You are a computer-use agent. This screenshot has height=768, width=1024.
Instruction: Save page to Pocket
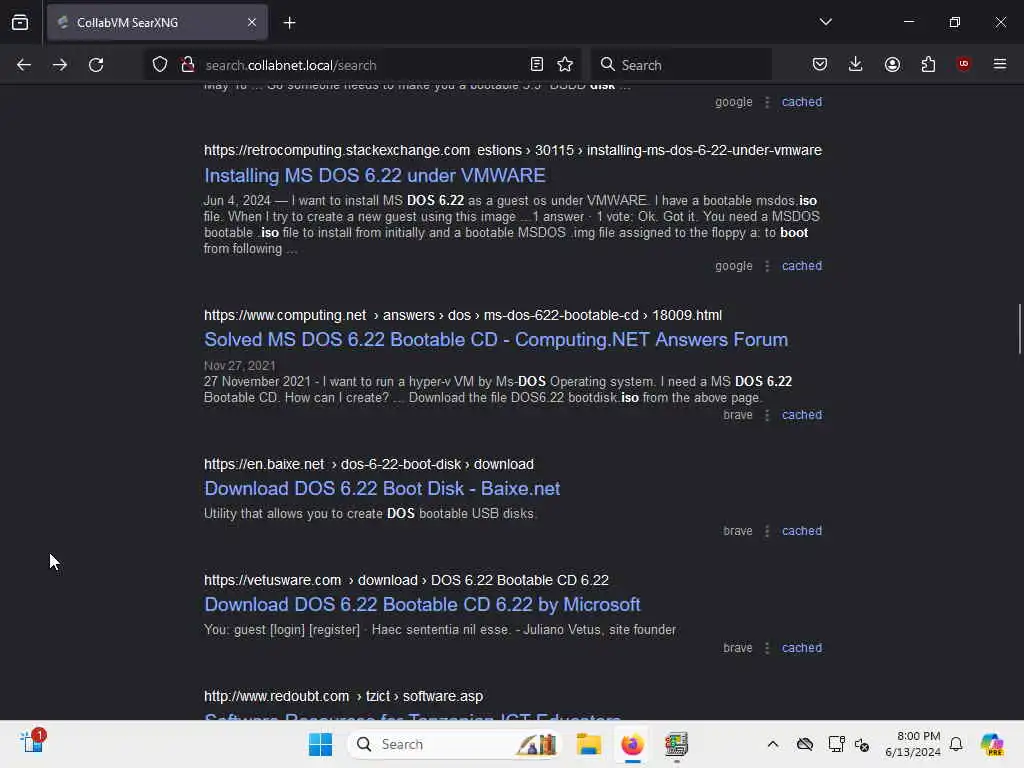tap(820, 64)
